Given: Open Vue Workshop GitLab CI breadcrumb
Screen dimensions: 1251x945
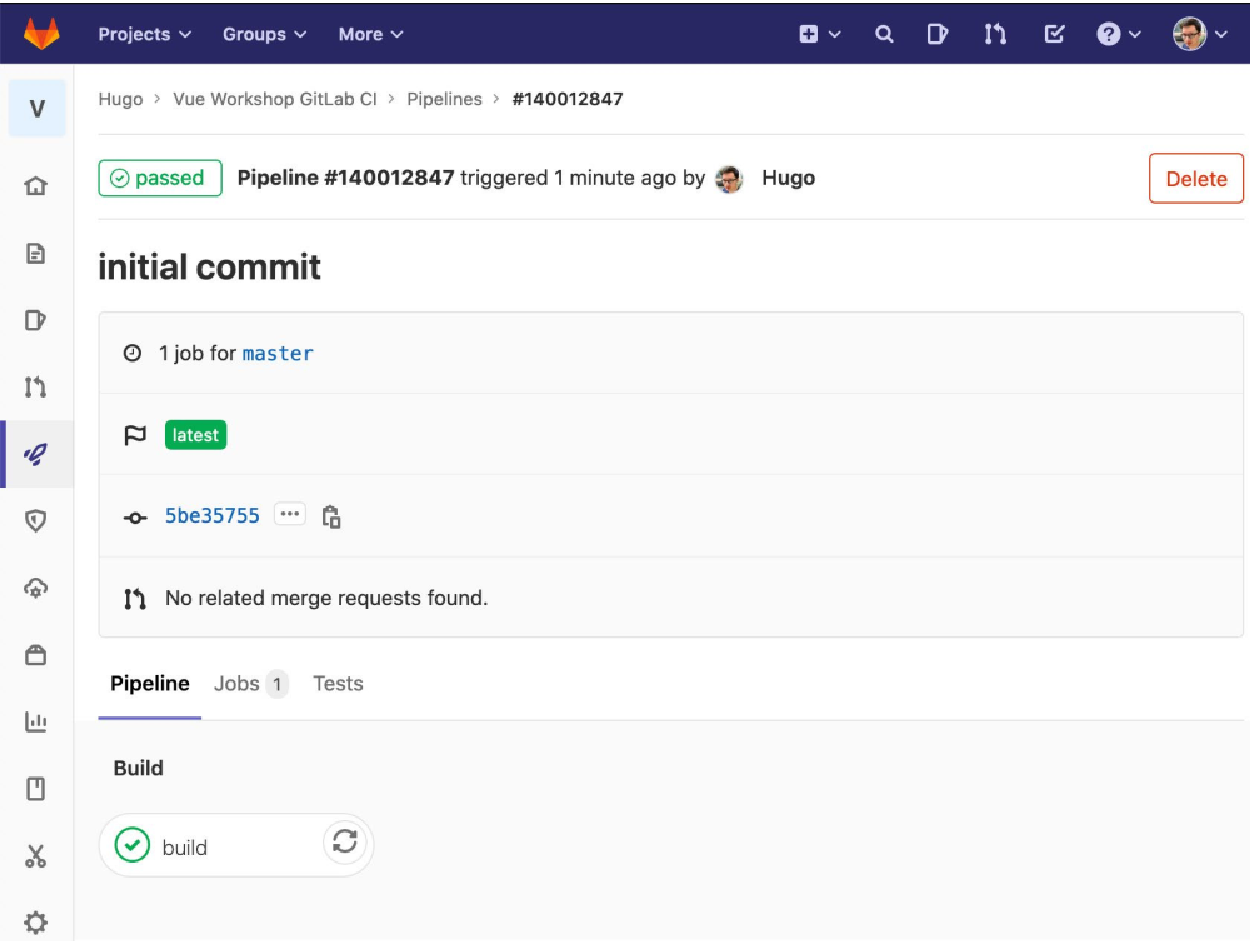Looking at the screenshot, I should point(275,99).
